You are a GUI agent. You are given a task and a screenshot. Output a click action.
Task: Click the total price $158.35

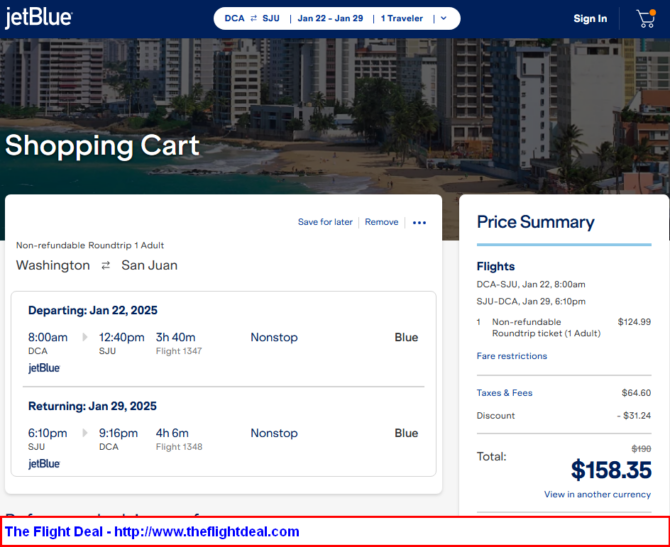pos(611,470)
